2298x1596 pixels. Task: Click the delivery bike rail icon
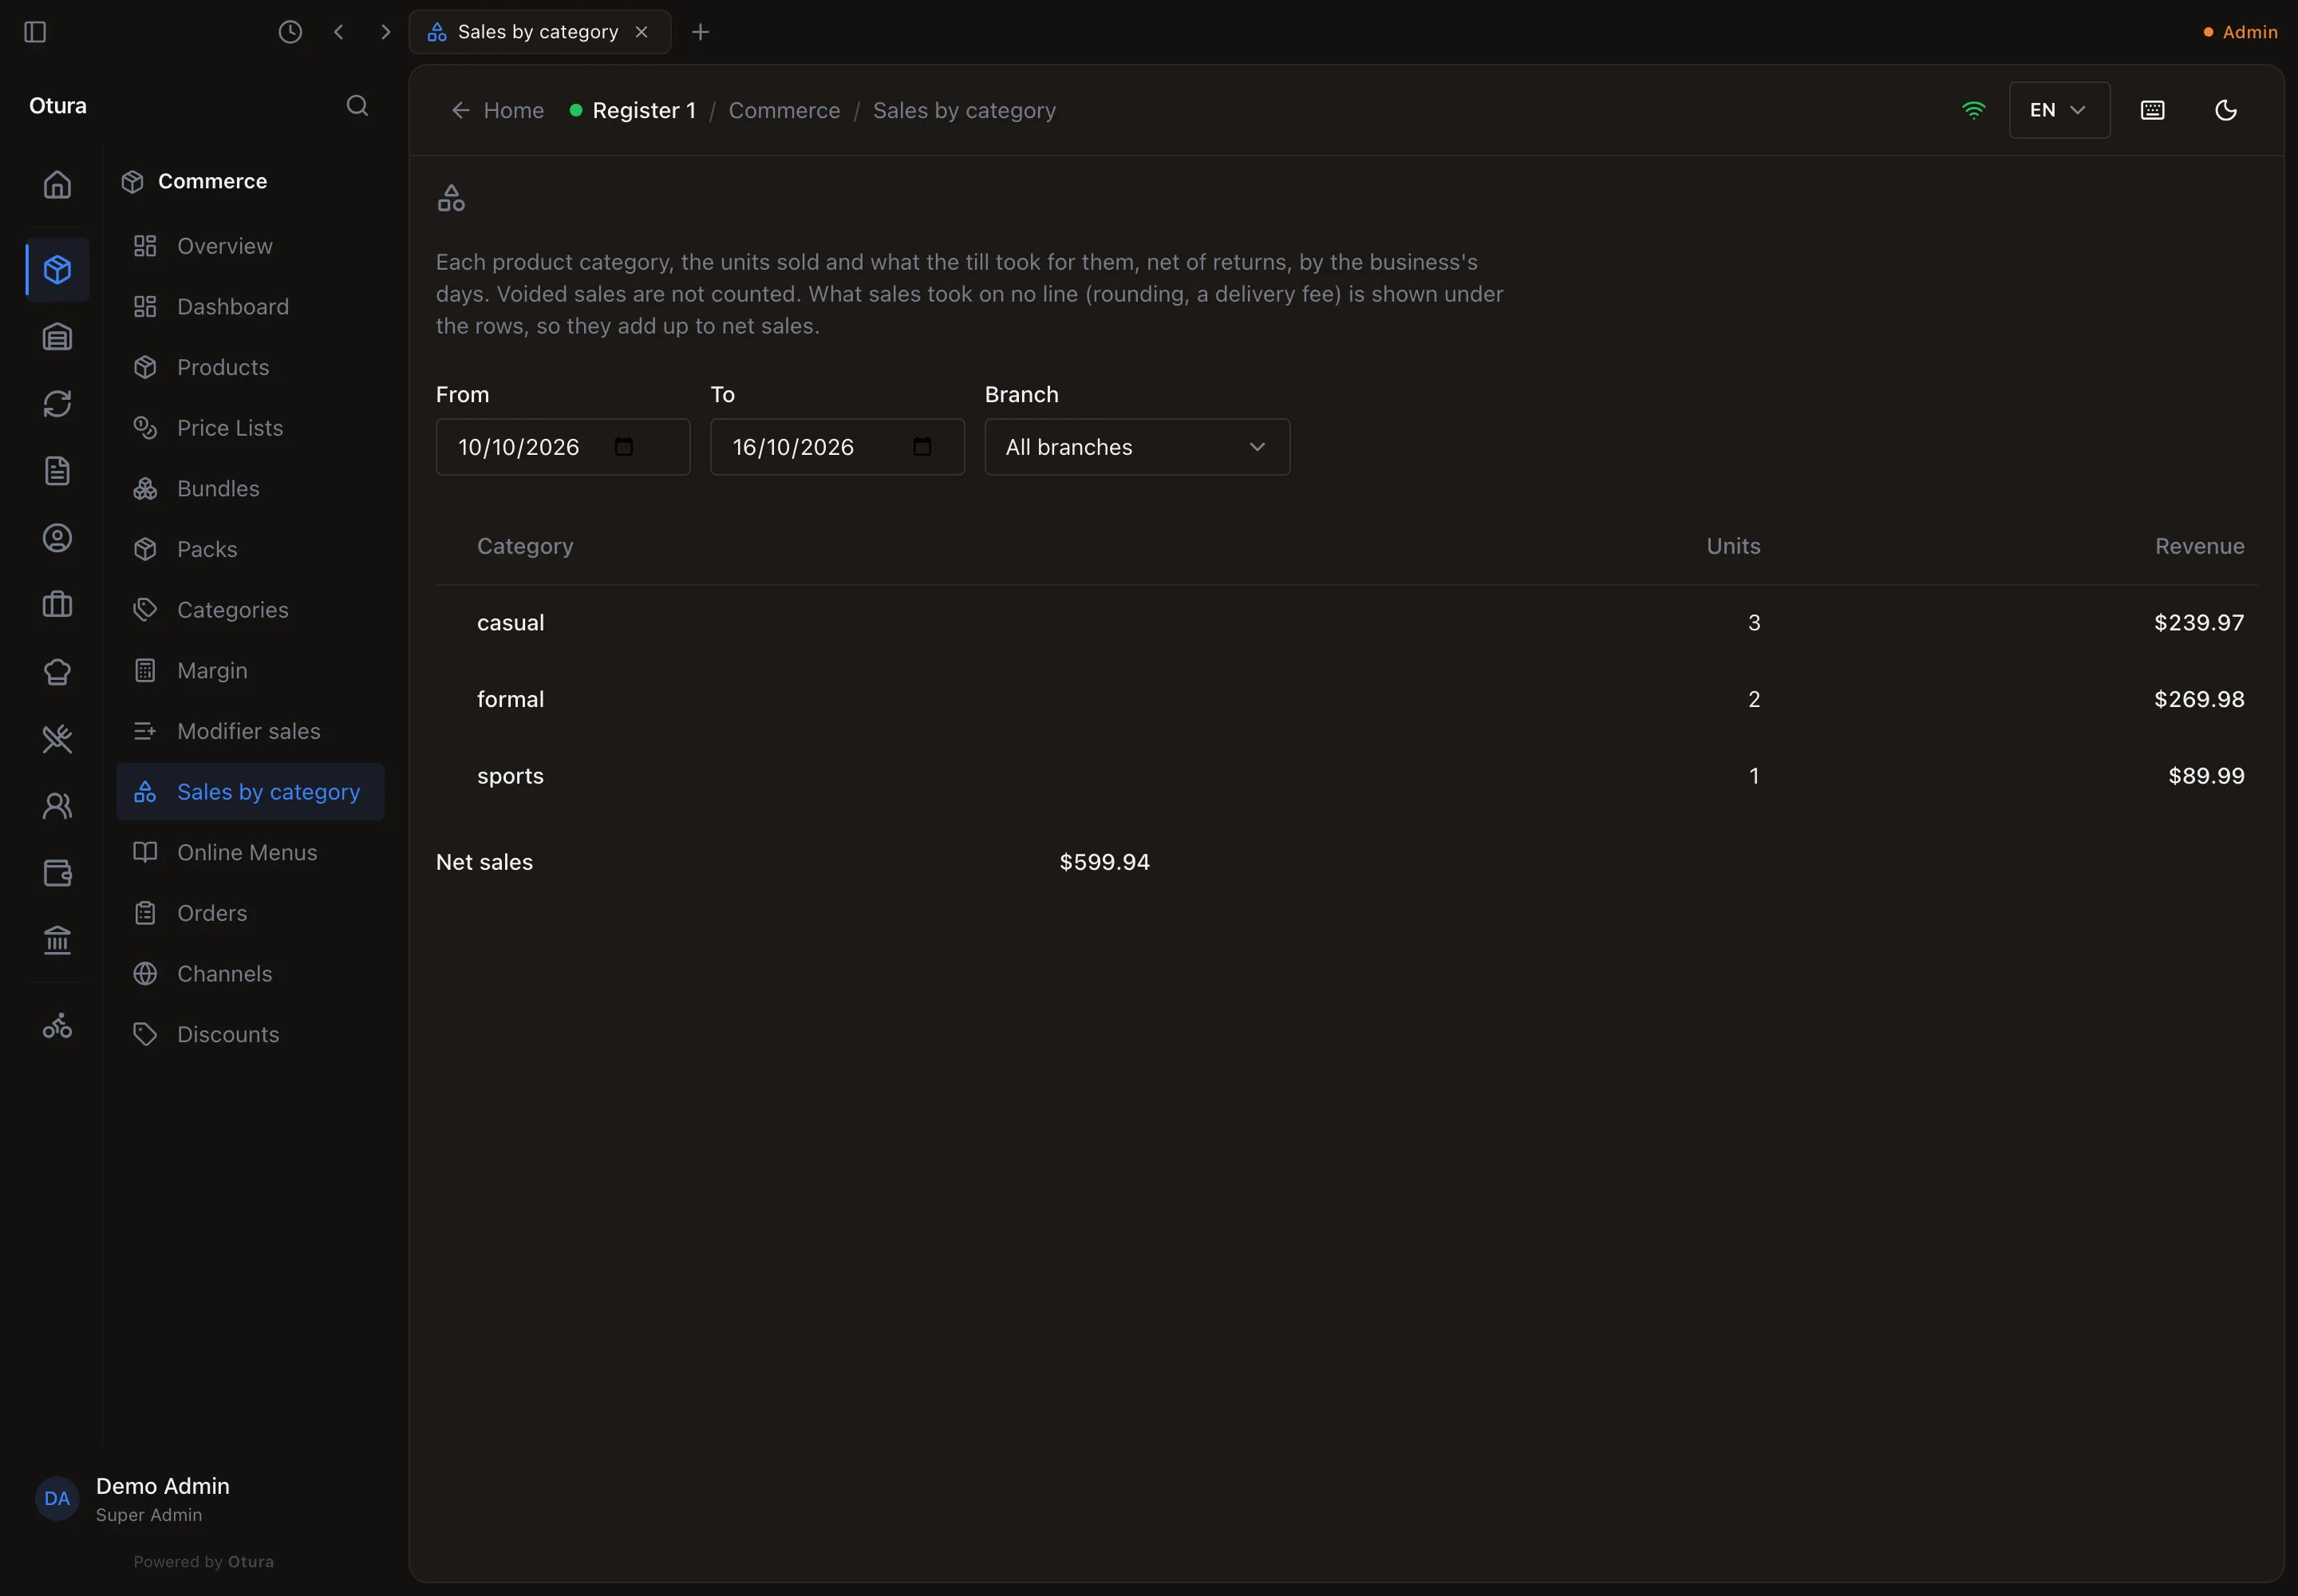tap(57, 1026)
